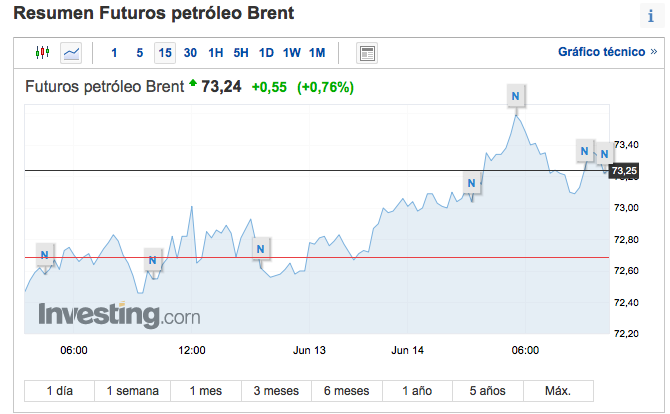This screenshot has width=670, height=414.
Task: Switch range to 1 año
Action: coord(417,390)
